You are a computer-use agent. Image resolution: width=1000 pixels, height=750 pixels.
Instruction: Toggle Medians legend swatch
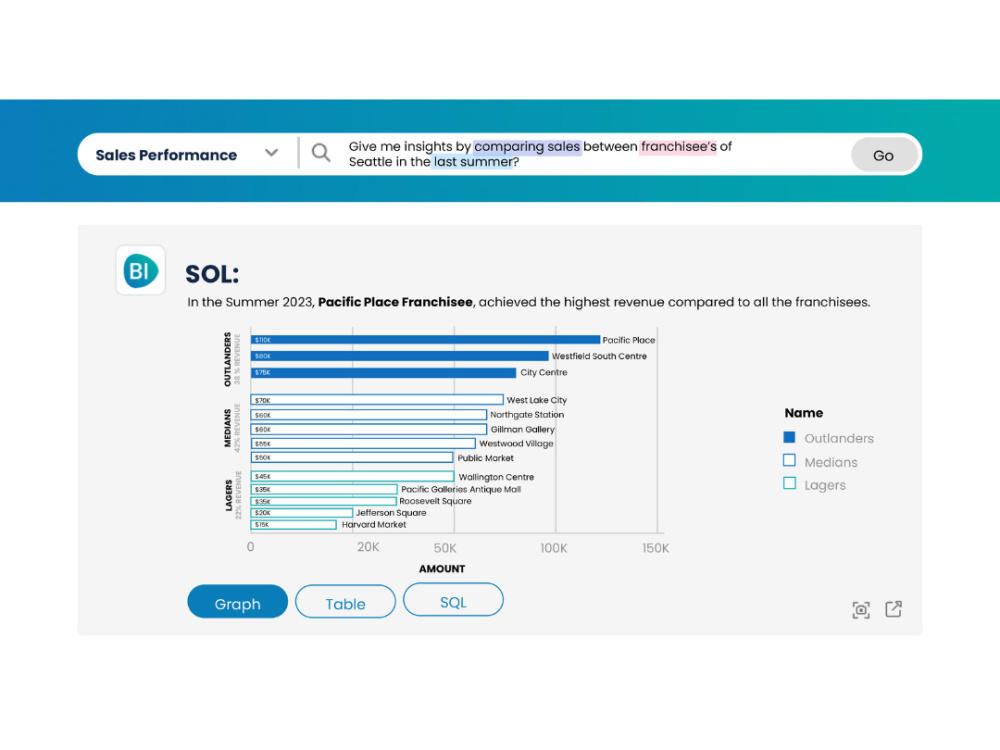pos(789,460)
